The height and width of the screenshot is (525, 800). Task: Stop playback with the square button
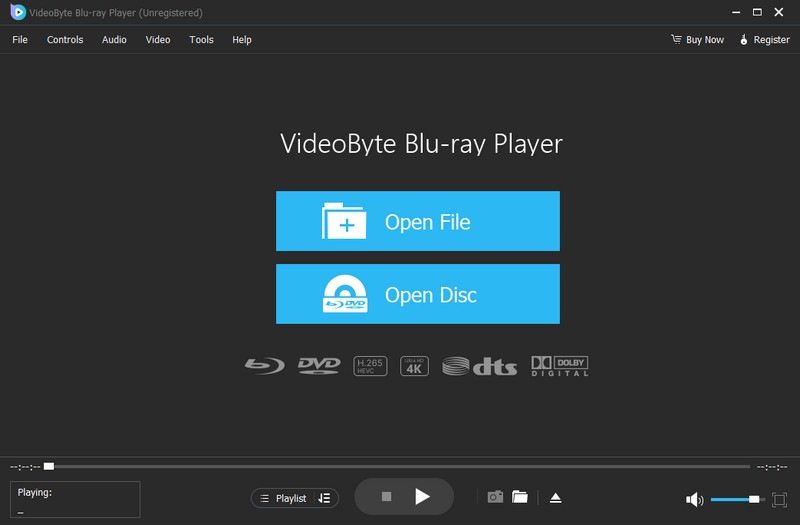[x=387, y=496]
